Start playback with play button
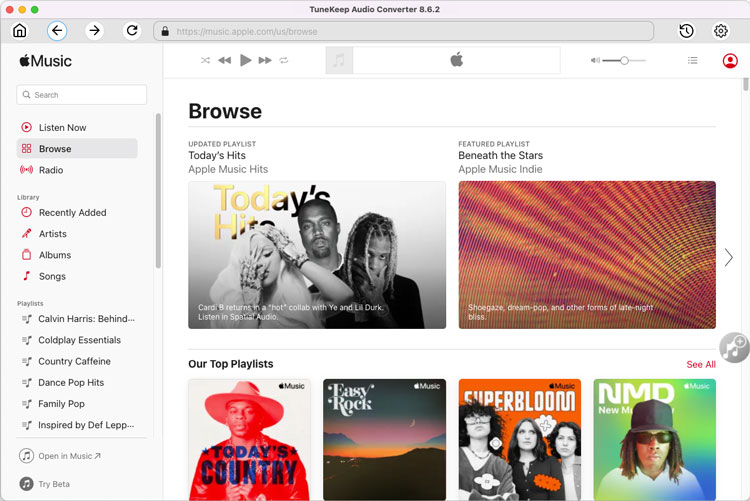 click(x=245, y=60)
